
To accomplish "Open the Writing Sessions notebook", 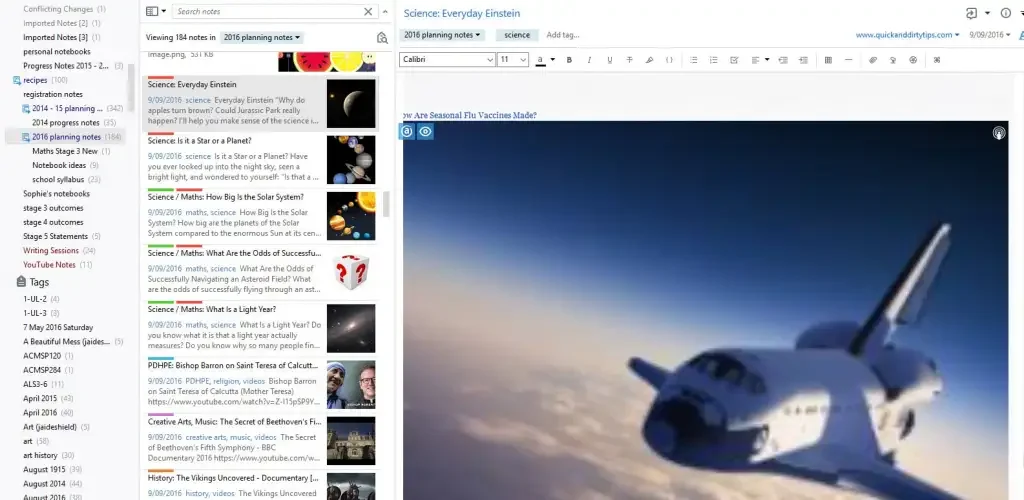I will coord(50,251).
